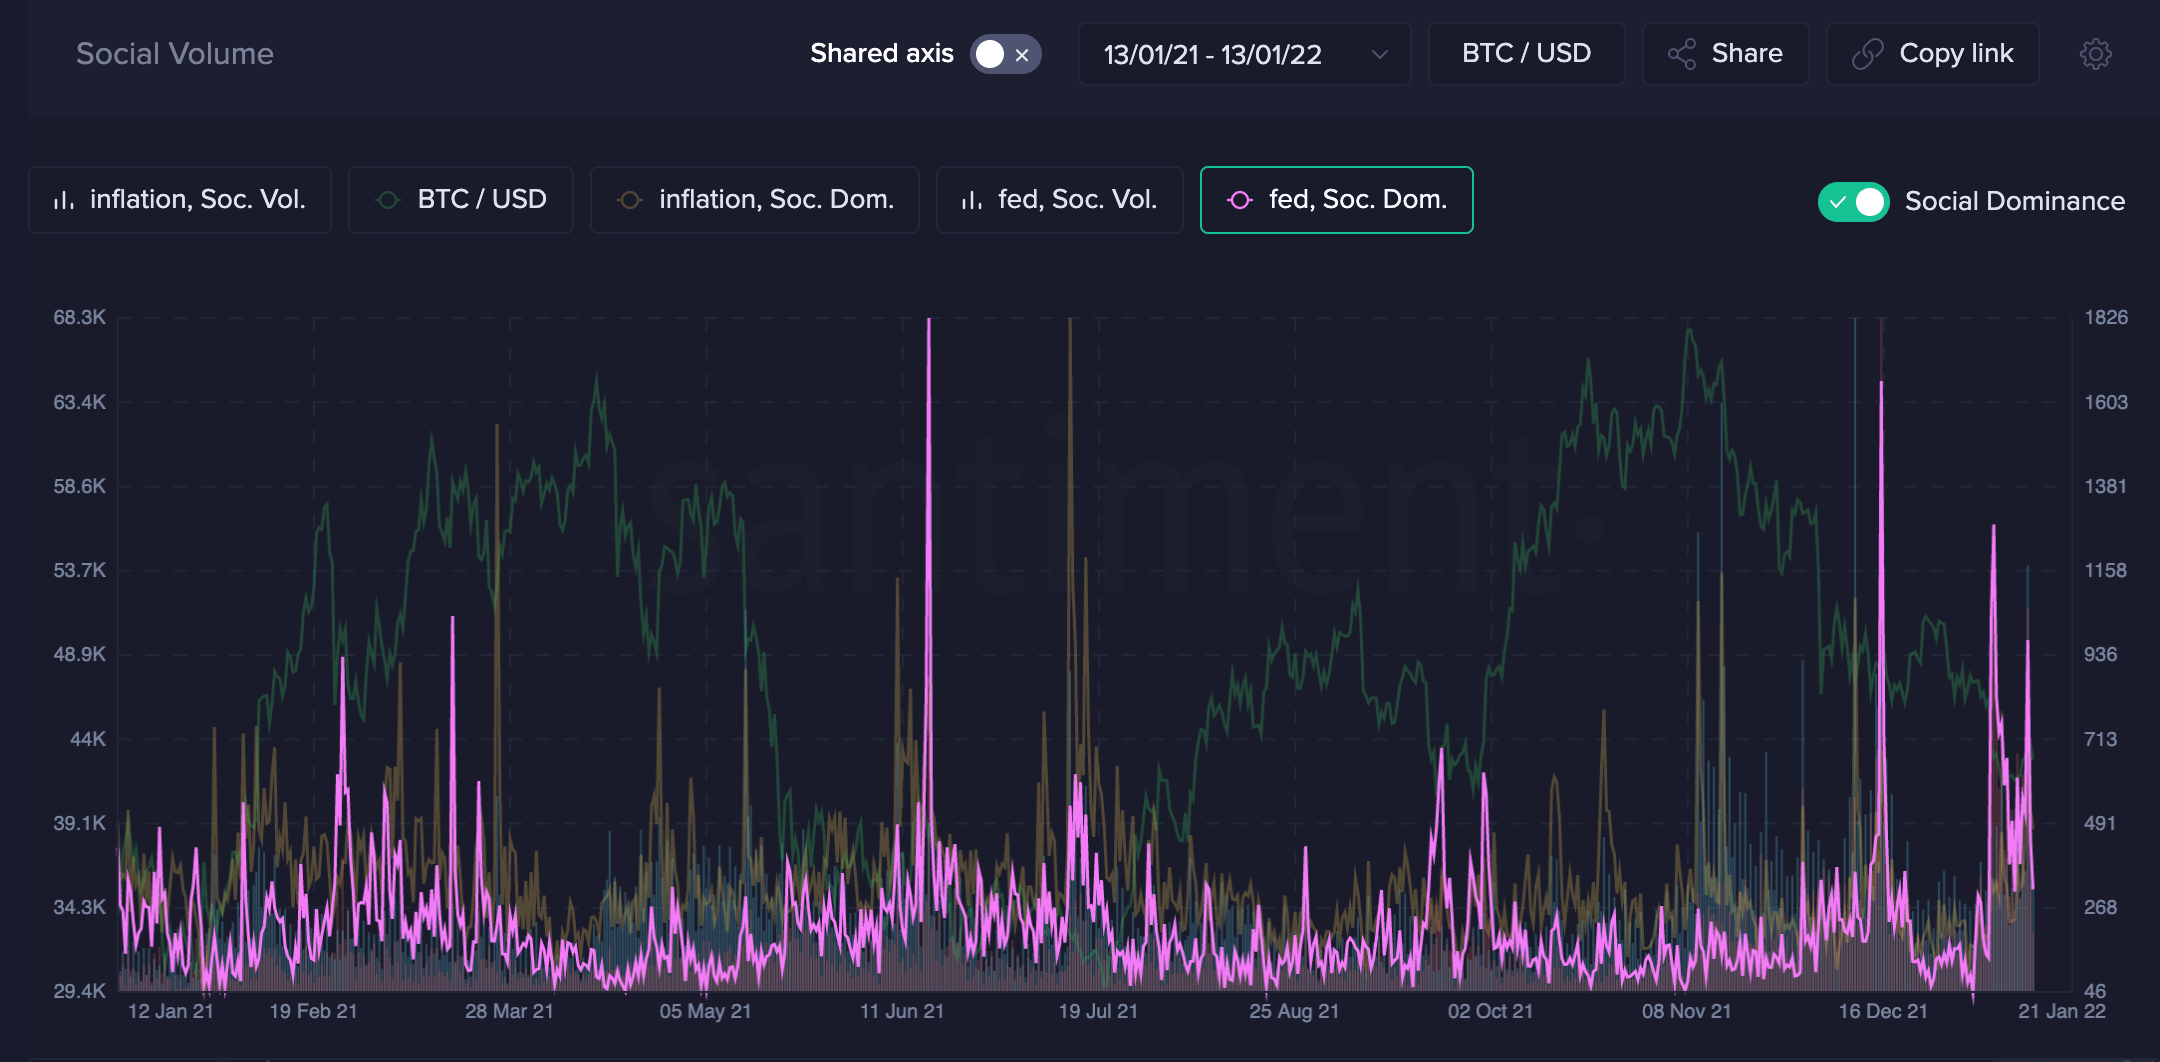Screen dimensions: 2160x1062
Task: Select the BTC / USD pair button in header
Action: (x=1526, y=54)
